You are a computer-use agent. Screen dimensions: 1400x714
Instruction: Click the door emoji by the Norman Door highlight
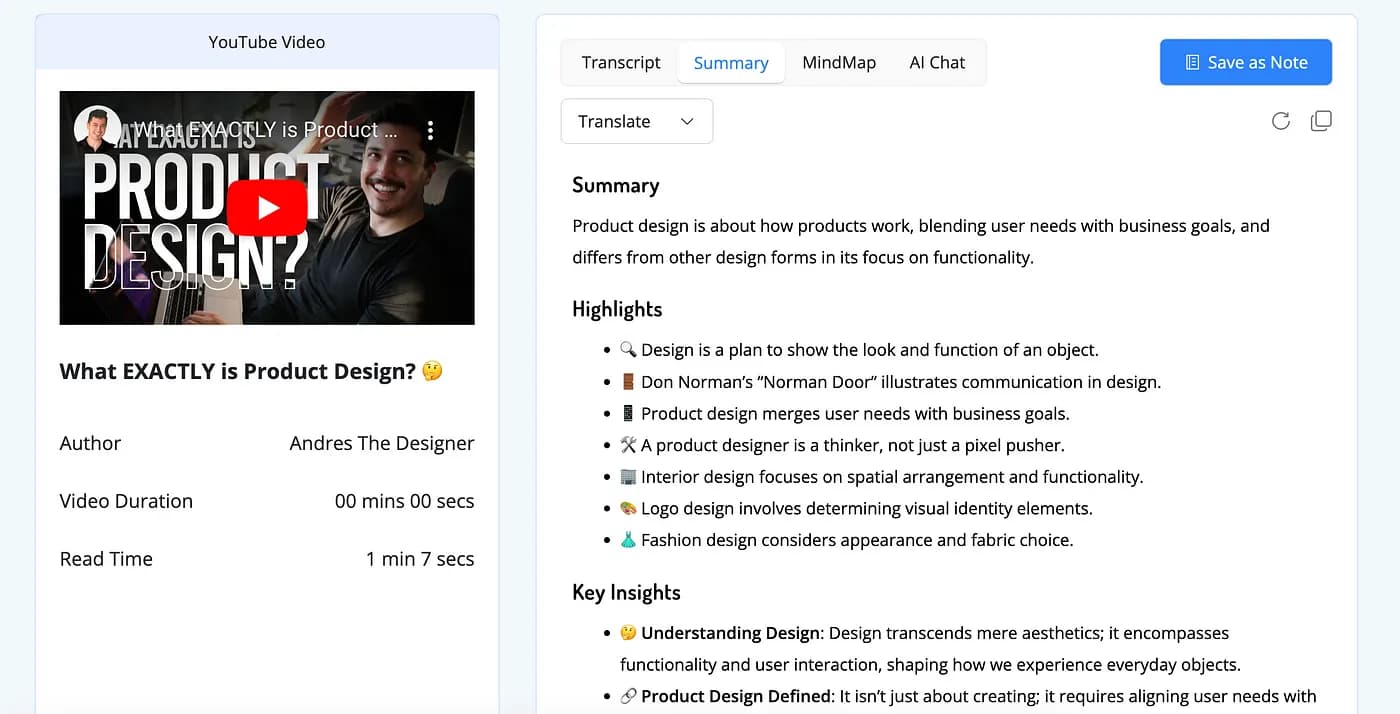[x=628, y=382]
